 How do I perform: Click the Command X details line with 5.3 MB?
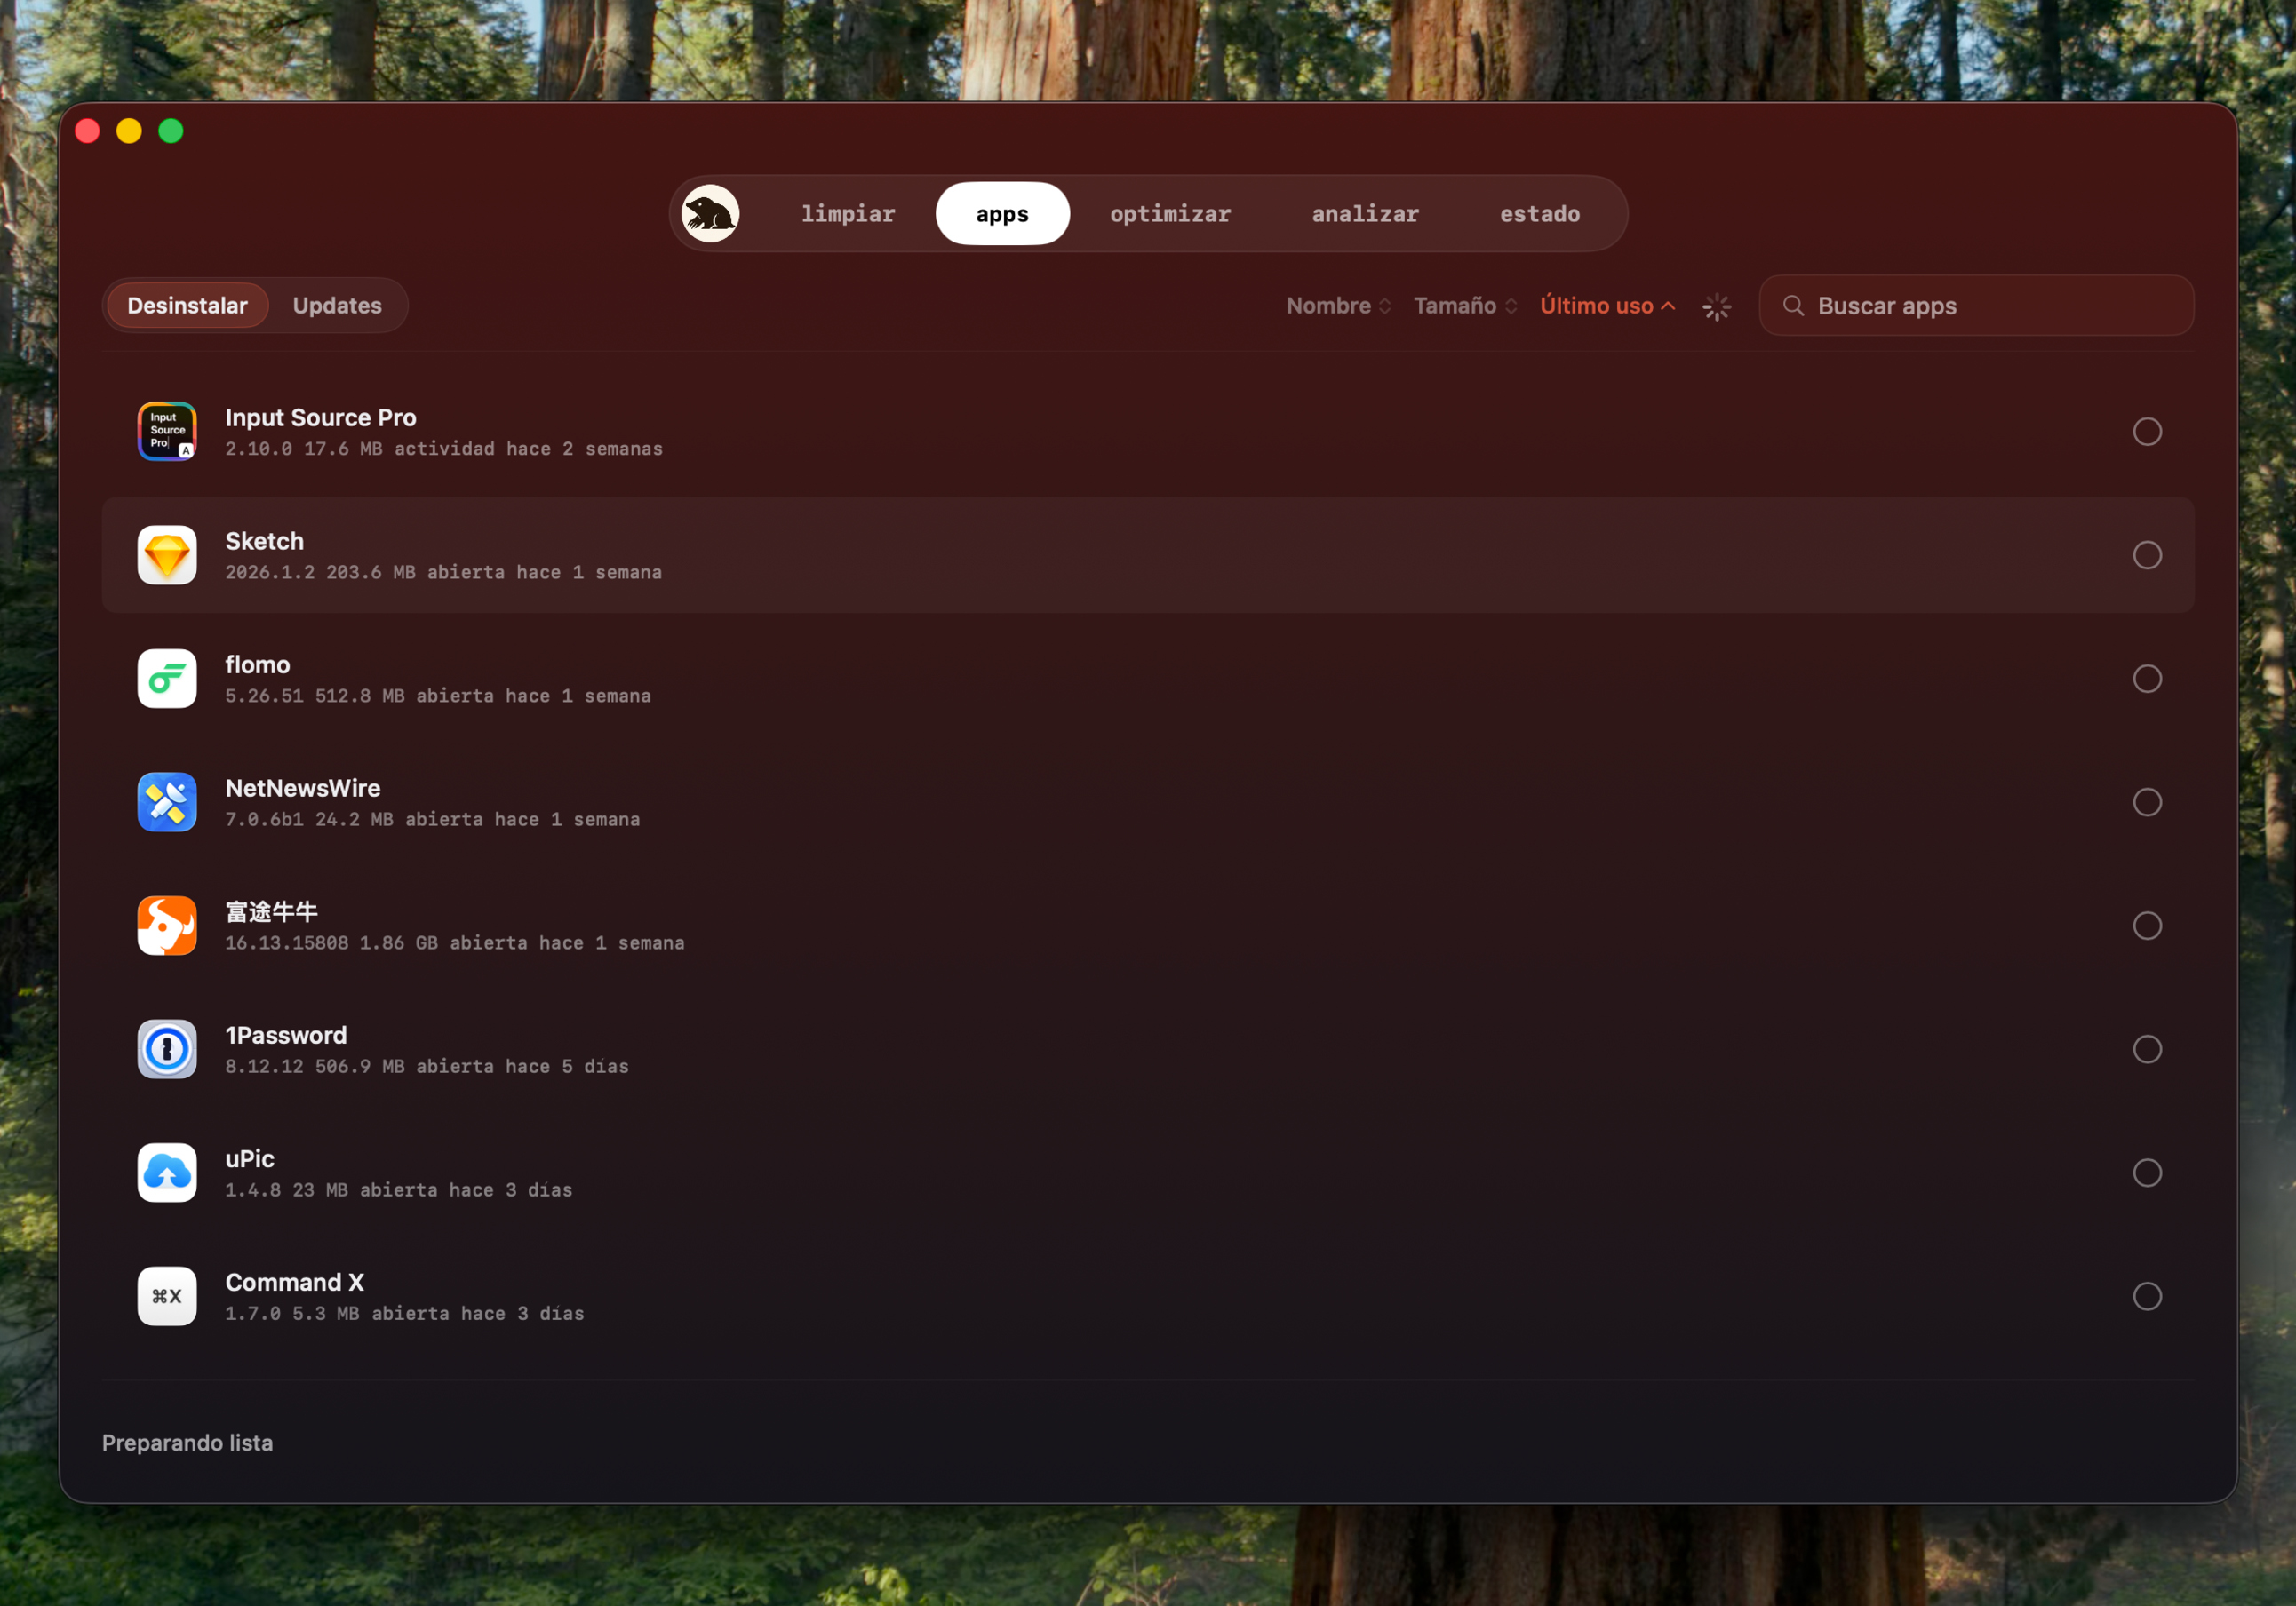point(405,1313)
